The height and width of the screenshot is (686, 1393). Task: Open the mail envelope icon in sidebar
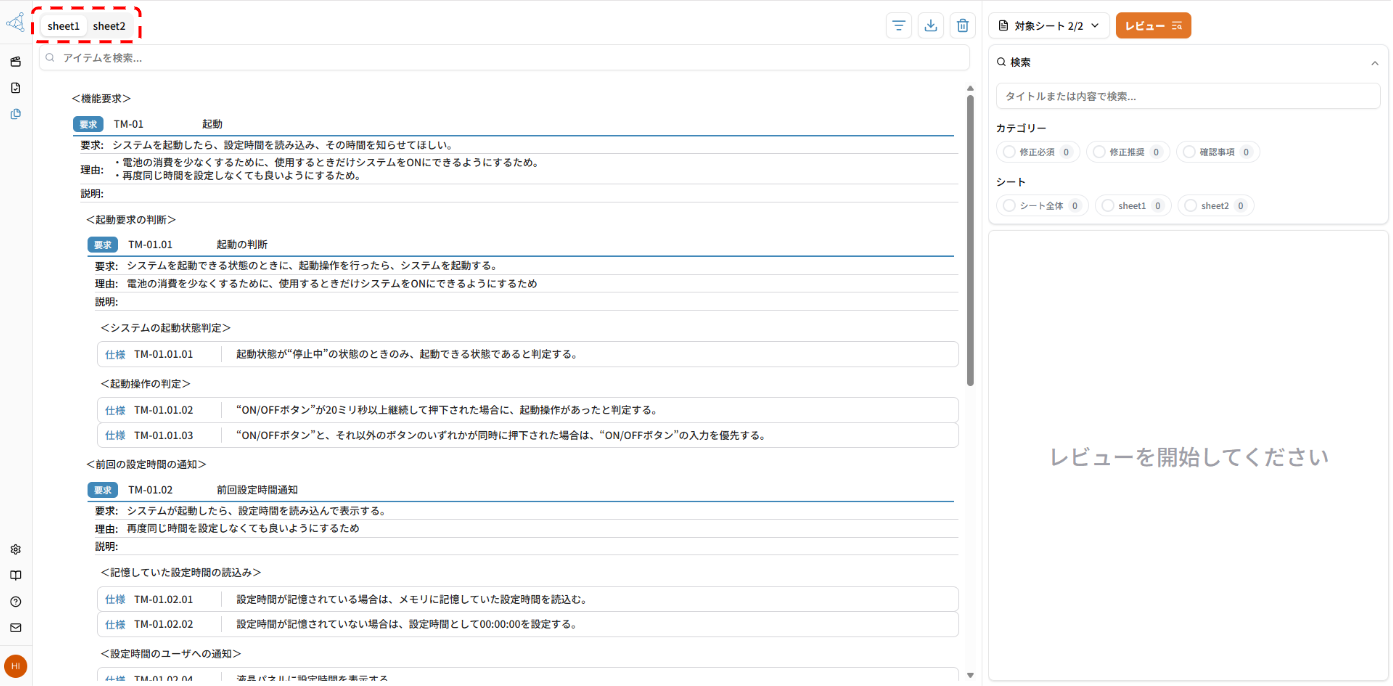(14, 627)
